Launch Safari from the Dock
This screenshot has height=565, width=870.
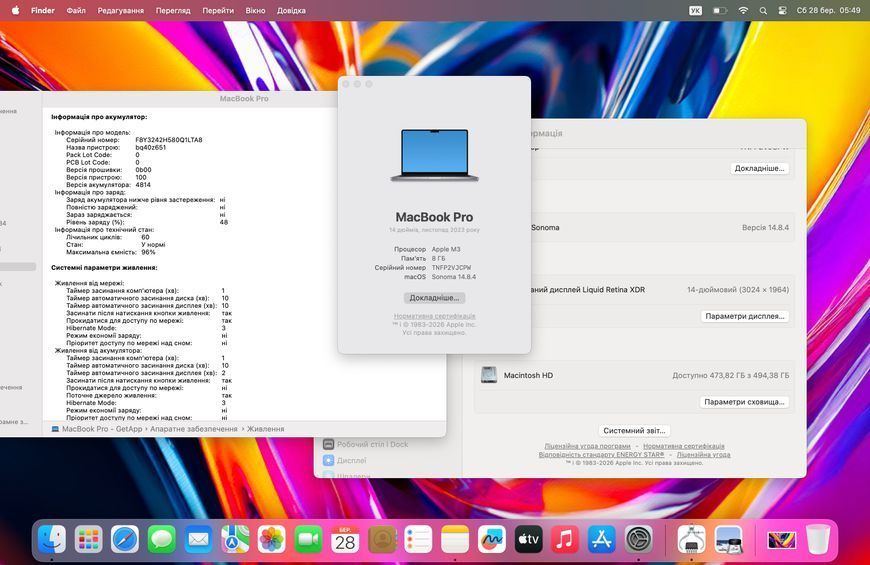[125, 539]
